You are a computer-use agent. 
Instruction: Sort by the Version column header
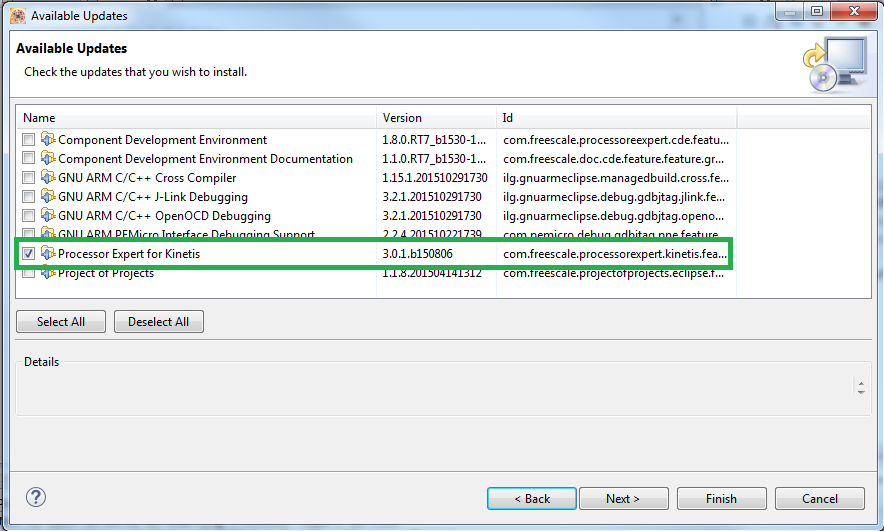(436, 118)
